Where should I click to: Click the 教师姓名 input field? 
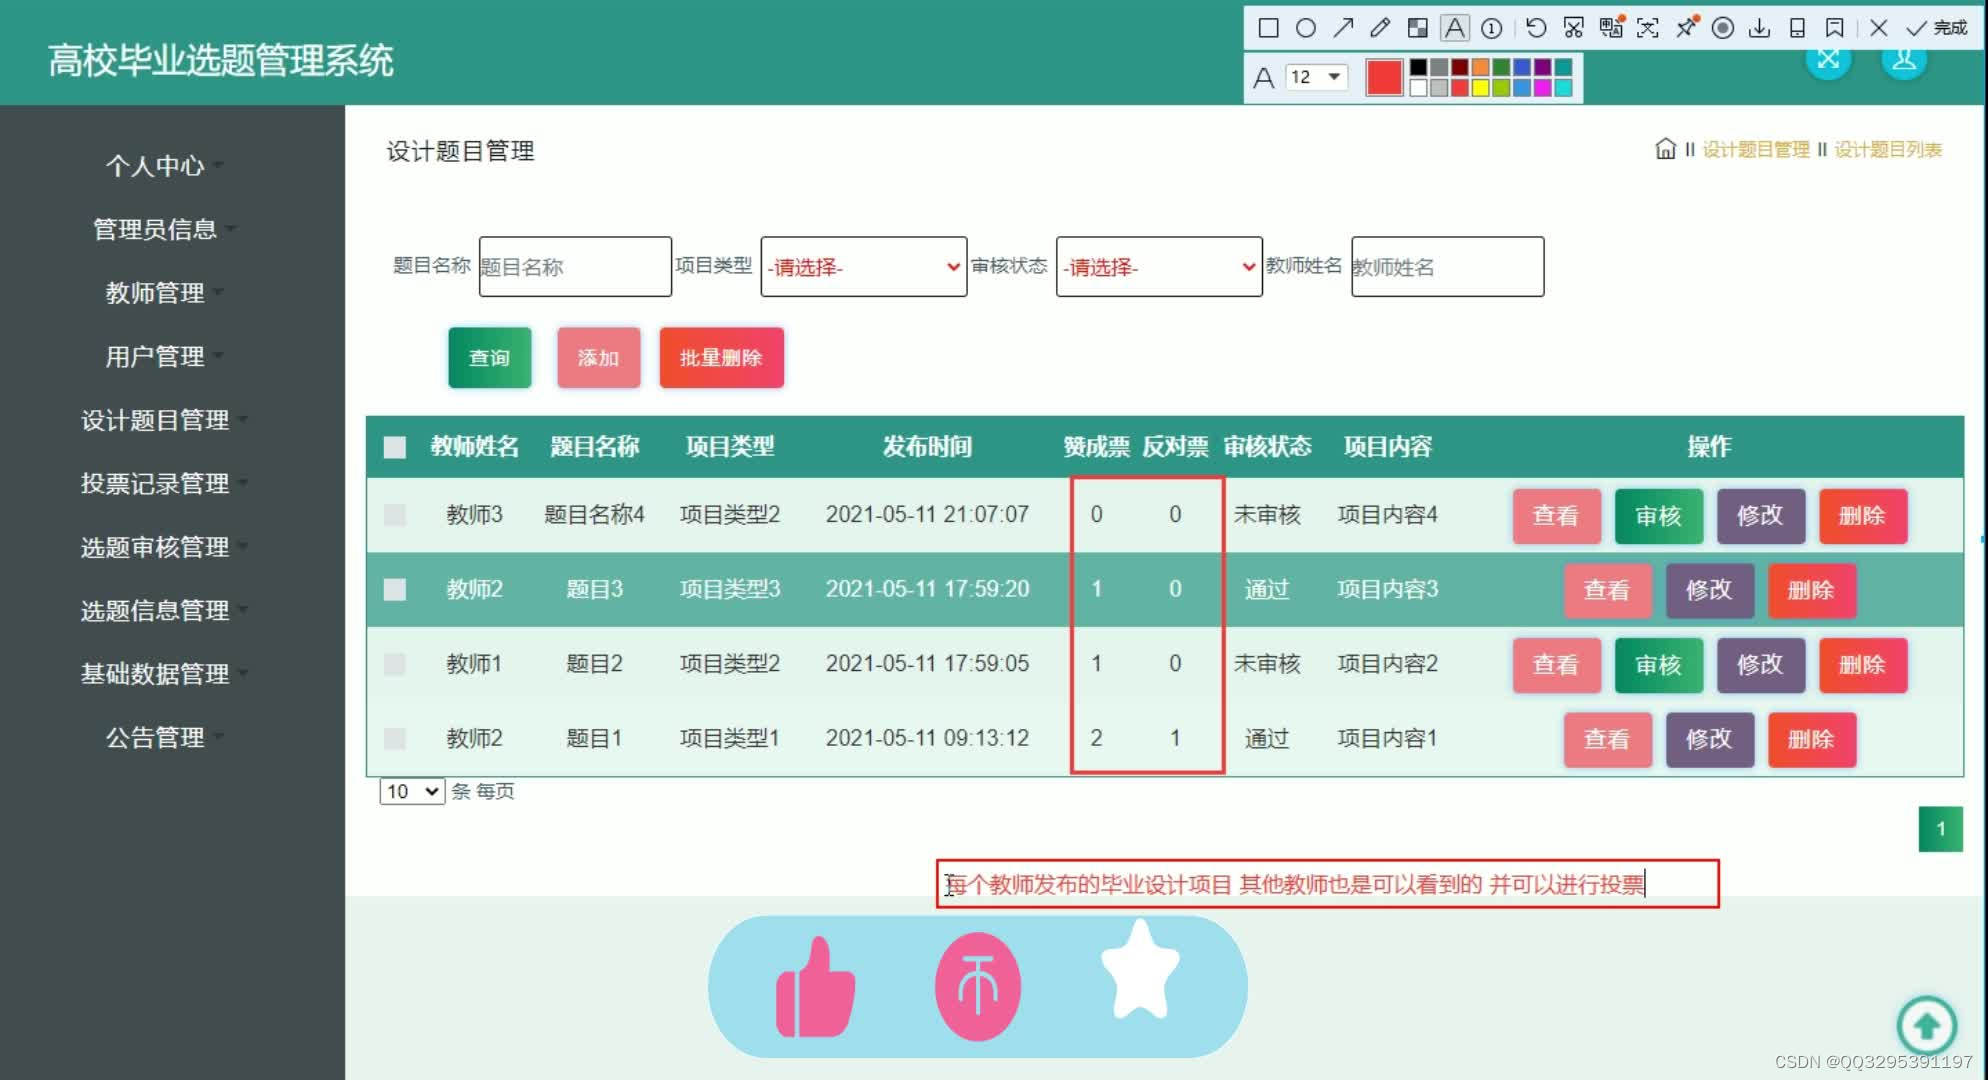pyautogui.click(x=1447, y=267)
